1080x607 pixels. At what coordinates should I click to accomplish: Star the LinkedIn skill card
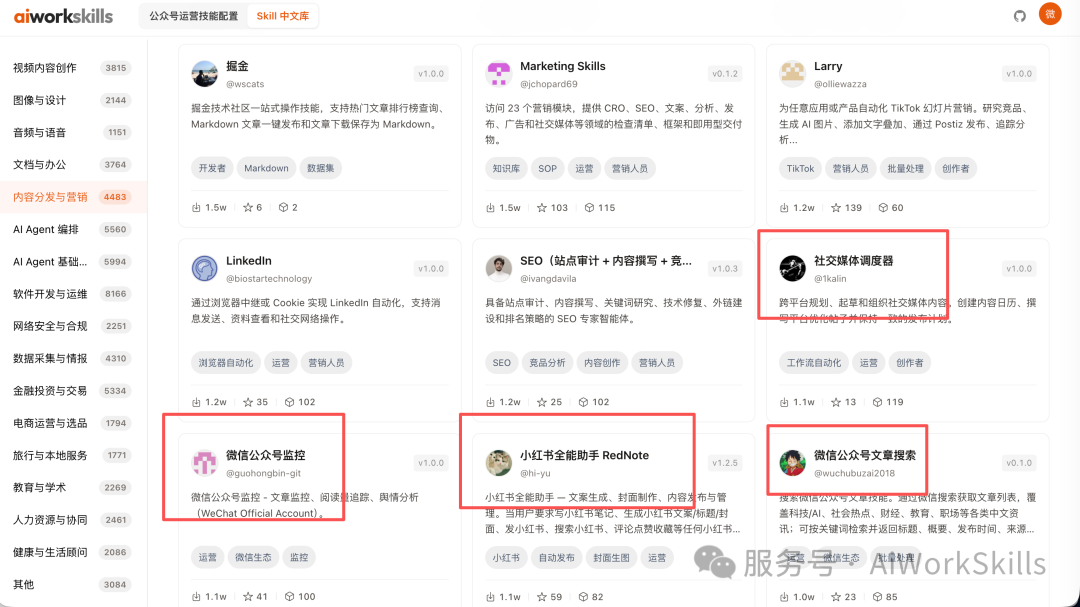[248, 402]
